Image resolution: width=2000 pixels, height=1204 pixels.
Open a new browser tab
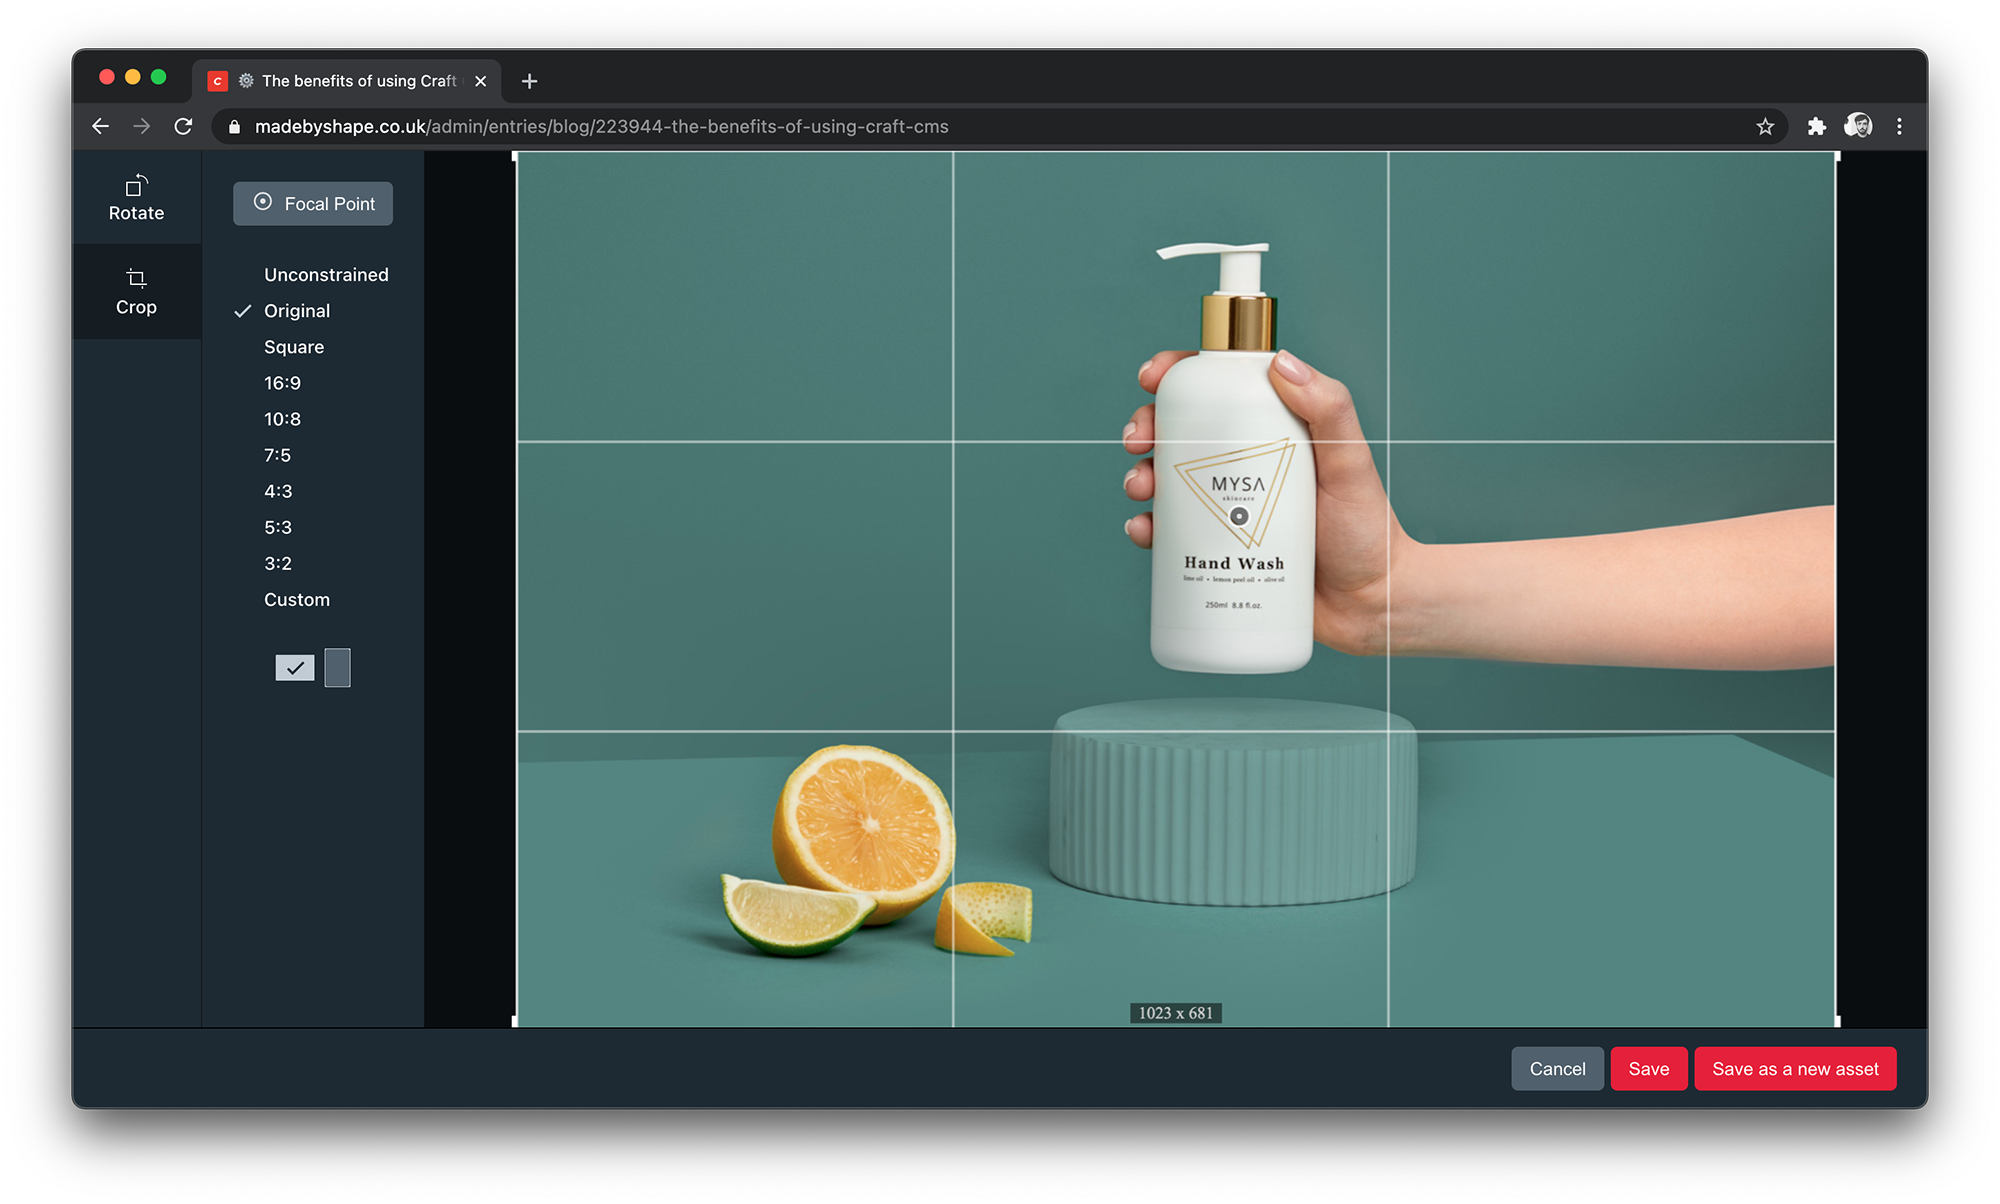529,81
